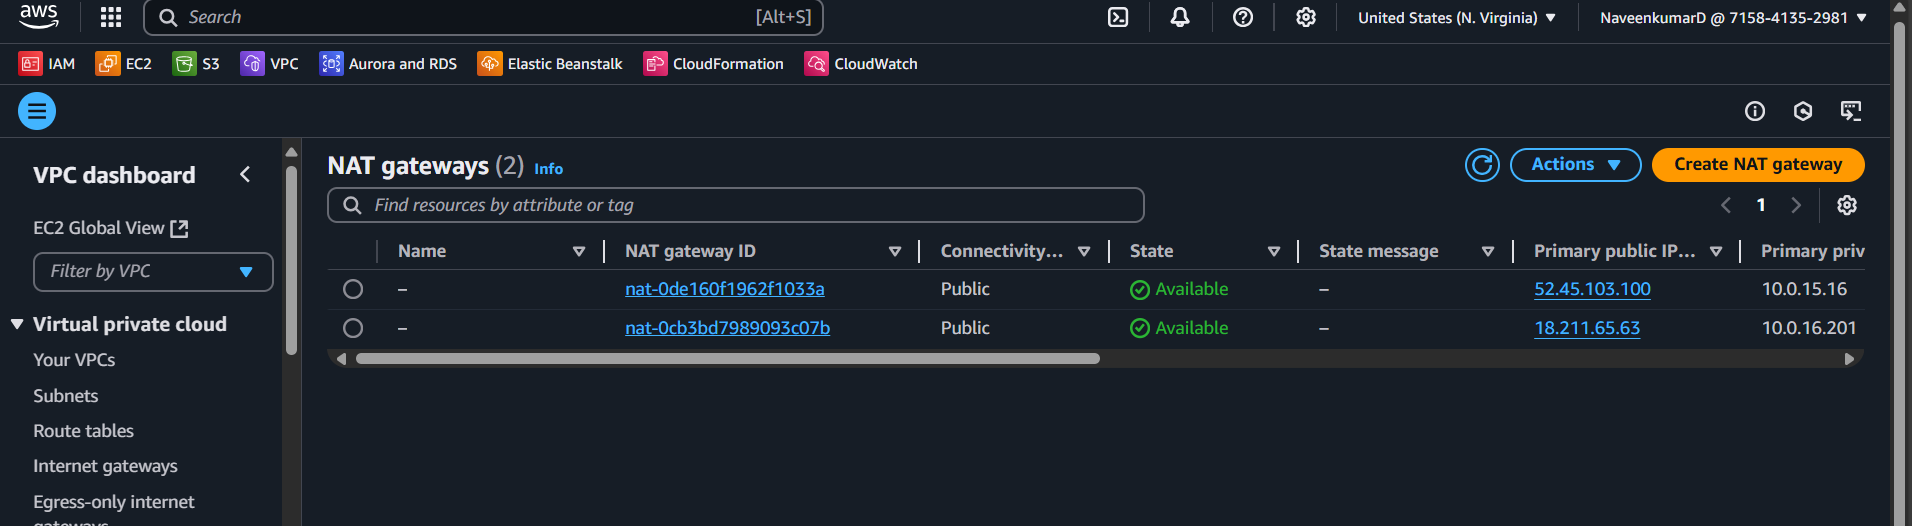
Task: Sort by the NAT gateway ID column arrow
Action: 895,251
